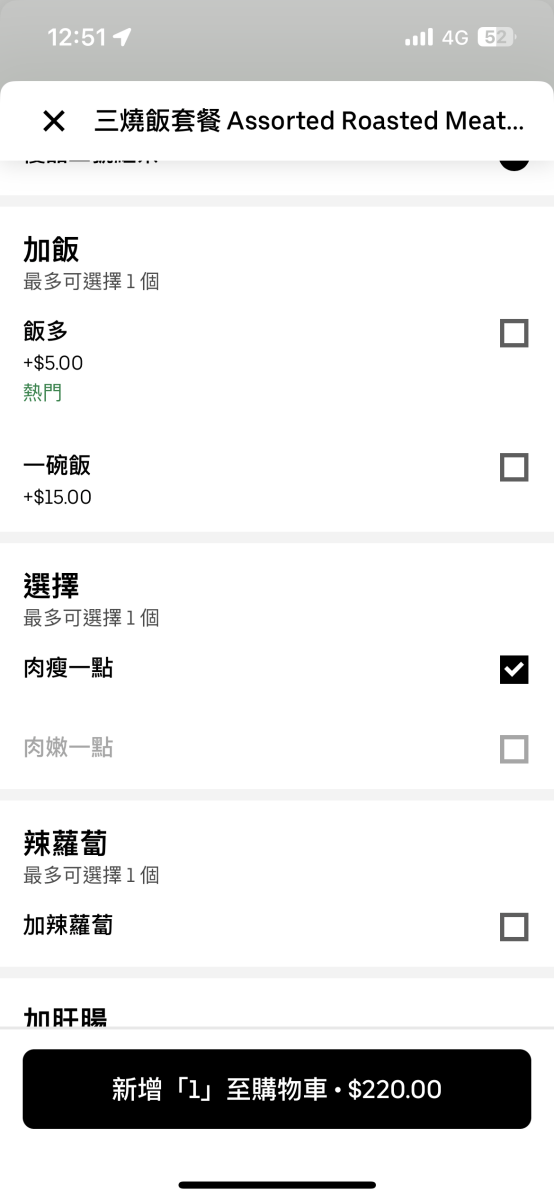Tap the 加辣蘿蔔 option label
The width and height of the screenshot is (554, 1200).
point(68,925)
